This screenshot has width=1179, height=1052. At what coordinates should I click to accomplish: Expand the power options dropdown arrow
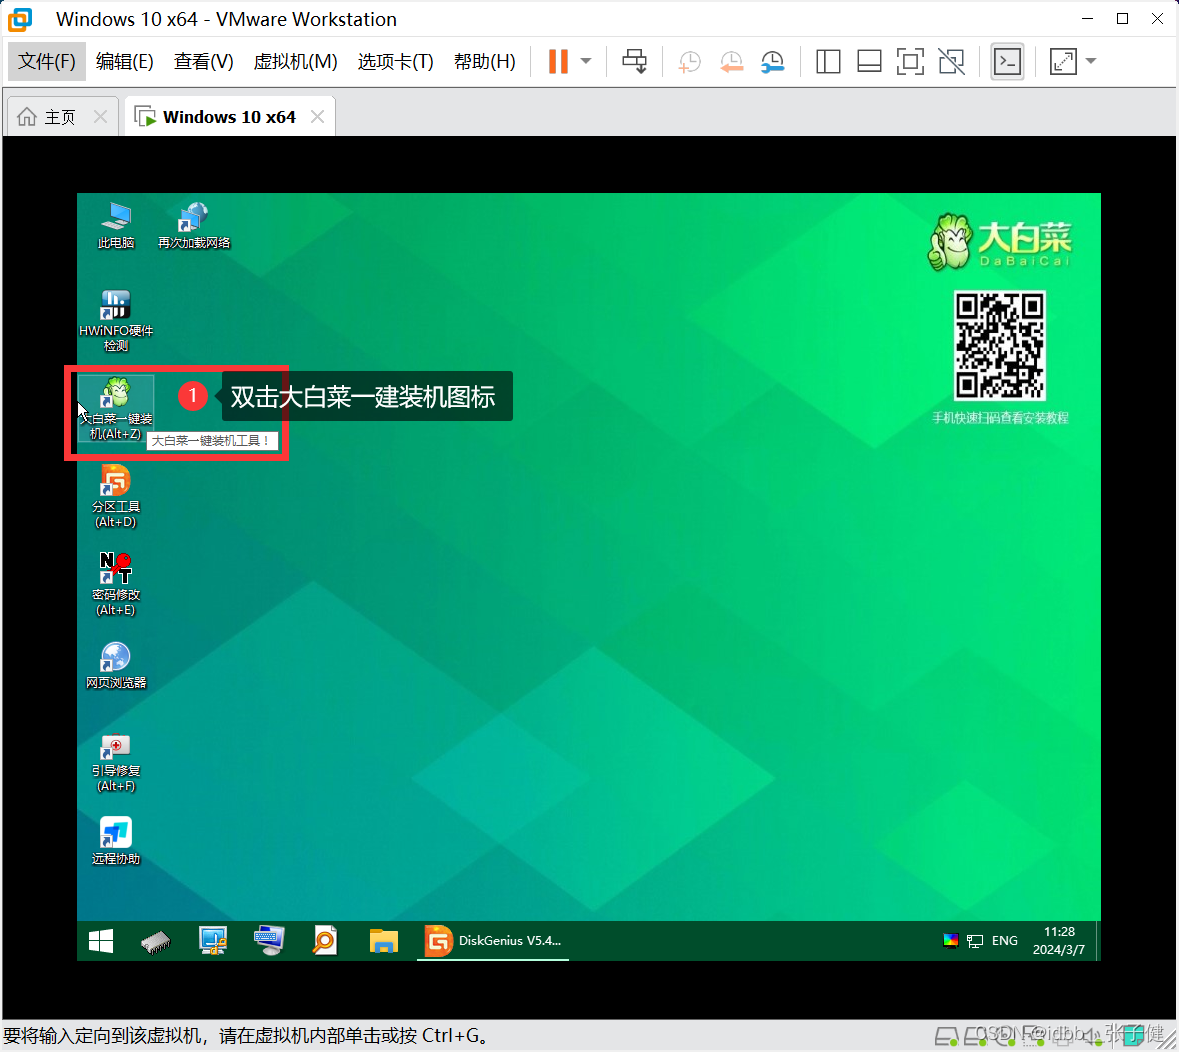[586, 62]
